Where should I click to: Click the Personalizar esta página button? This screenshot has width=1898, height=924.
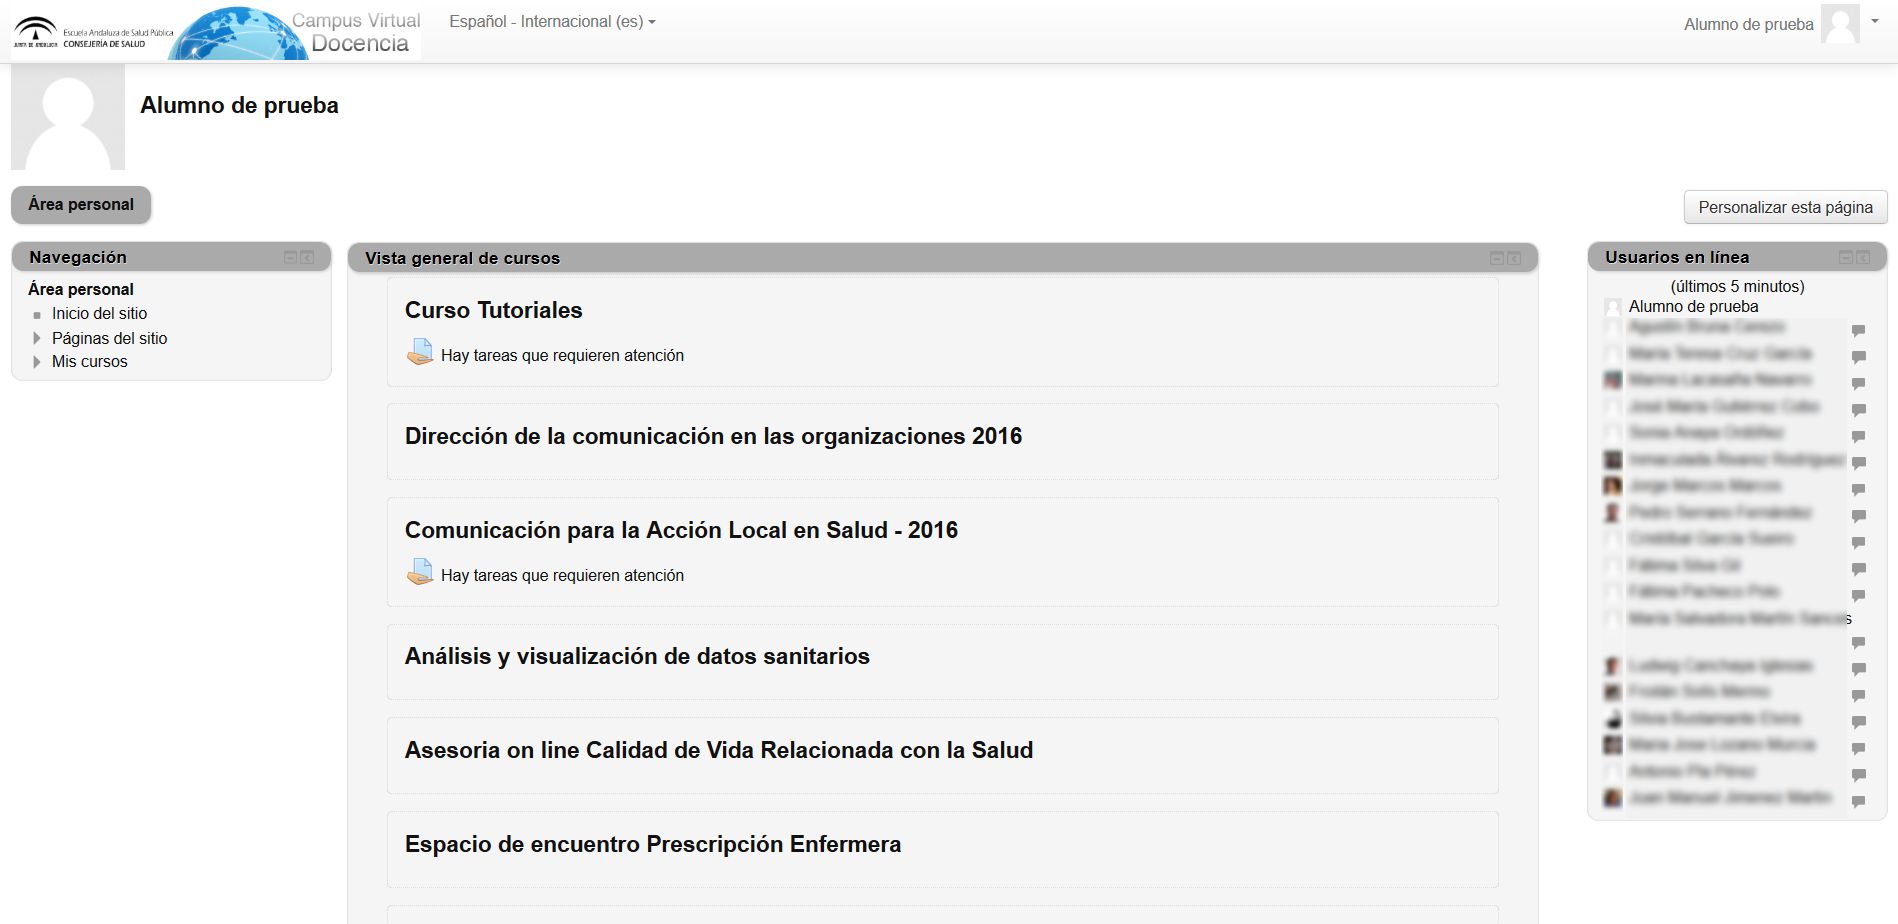tap(1785, 207)
